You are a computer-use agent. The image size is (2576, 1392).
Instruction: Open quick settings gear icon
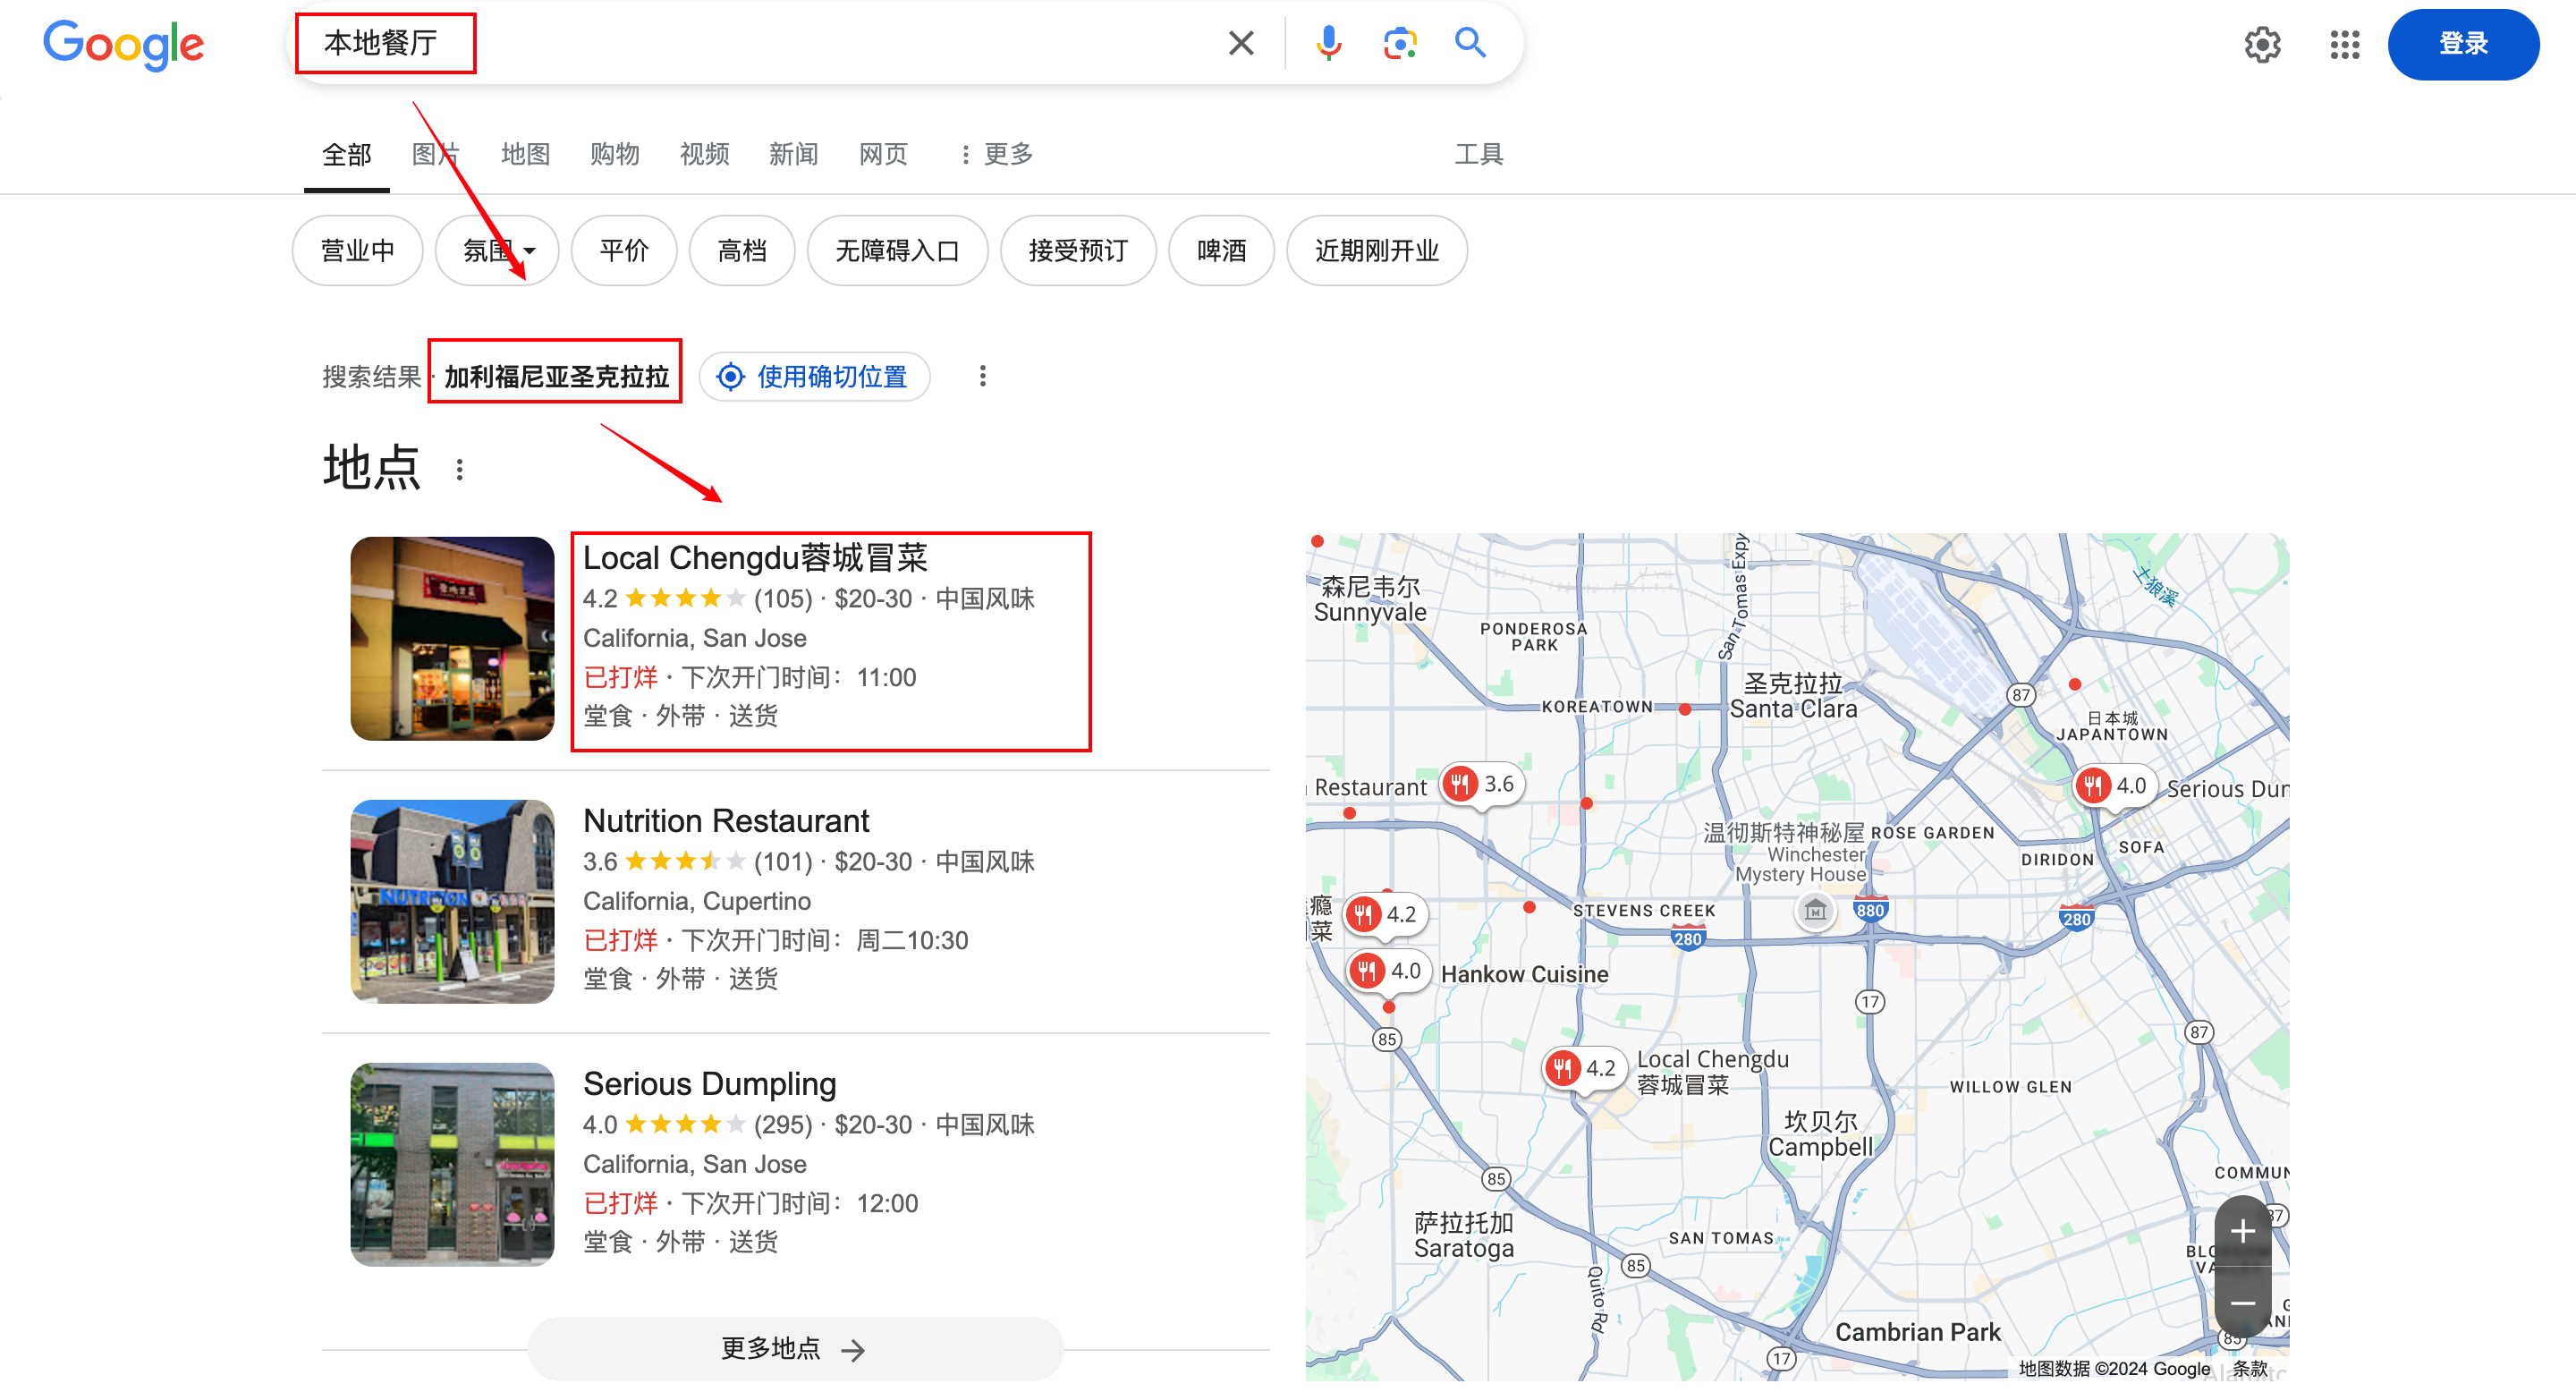2262,44
